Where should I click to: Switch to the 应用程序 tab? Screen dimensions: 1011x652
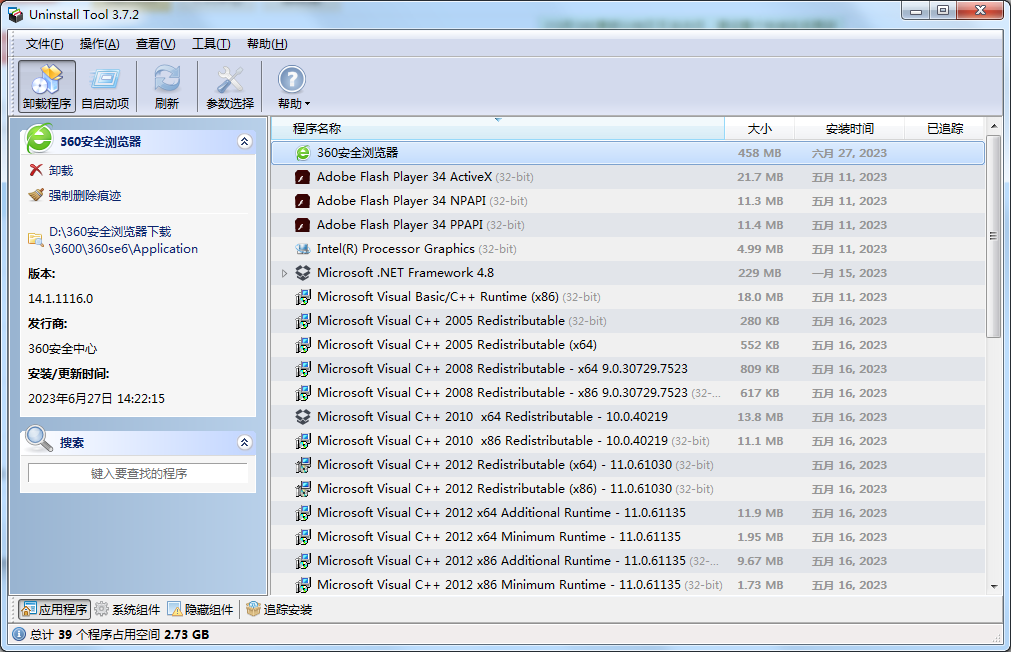tap(54, 609)
